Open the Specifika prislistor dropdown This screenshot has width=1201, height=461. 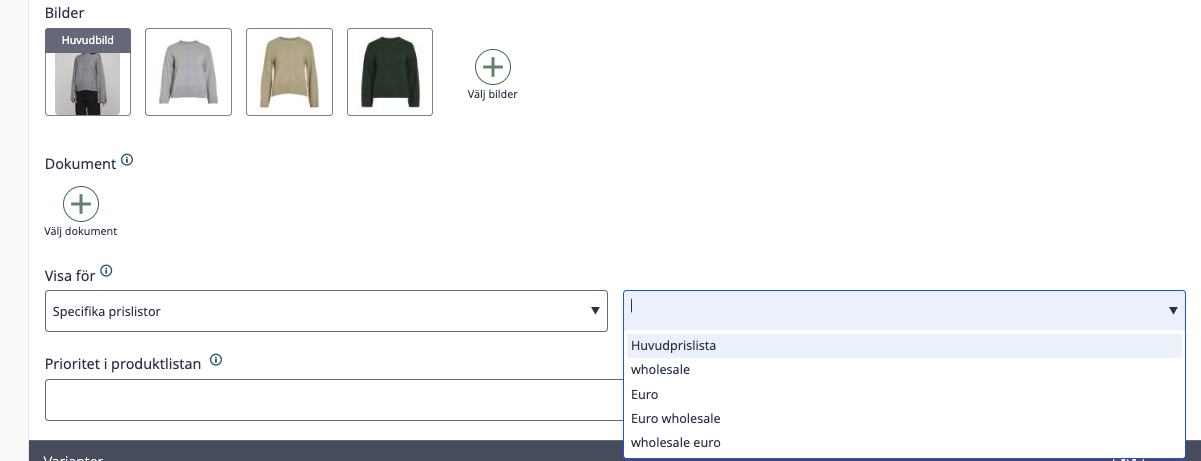click(326, 311)
